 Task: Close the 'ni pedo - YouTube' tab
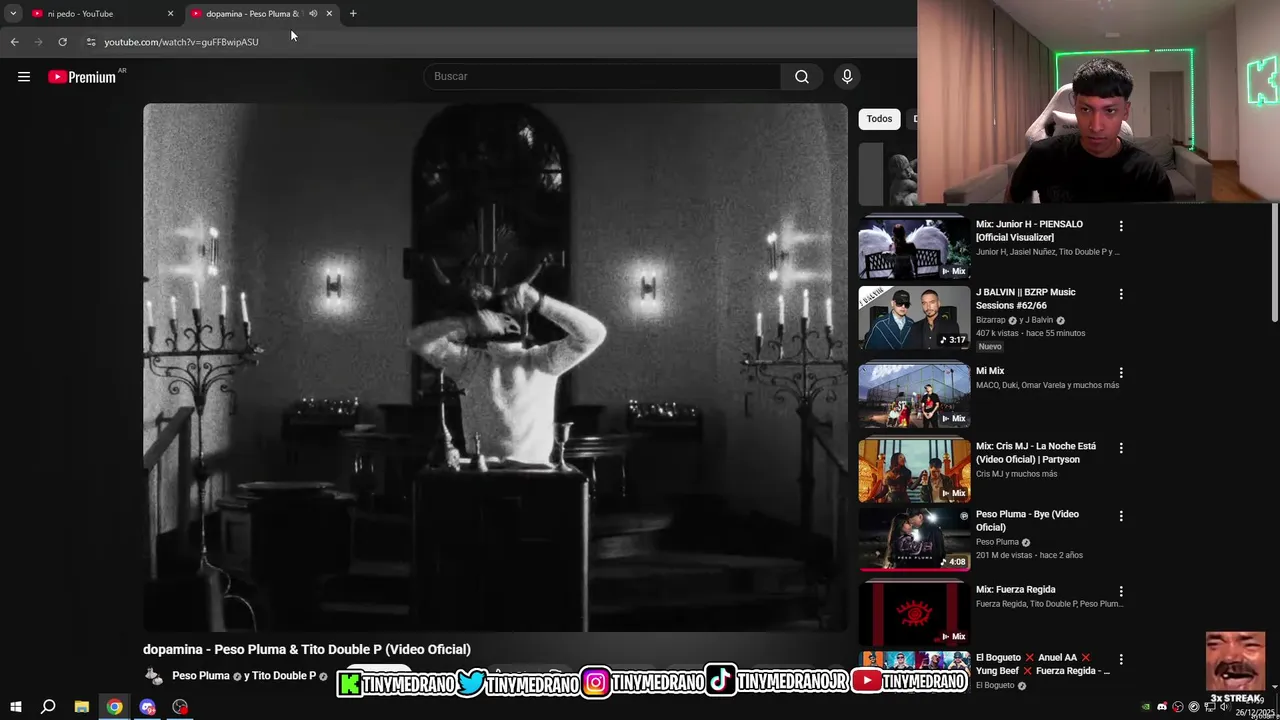pyautogui.click(x=170, y=14)
